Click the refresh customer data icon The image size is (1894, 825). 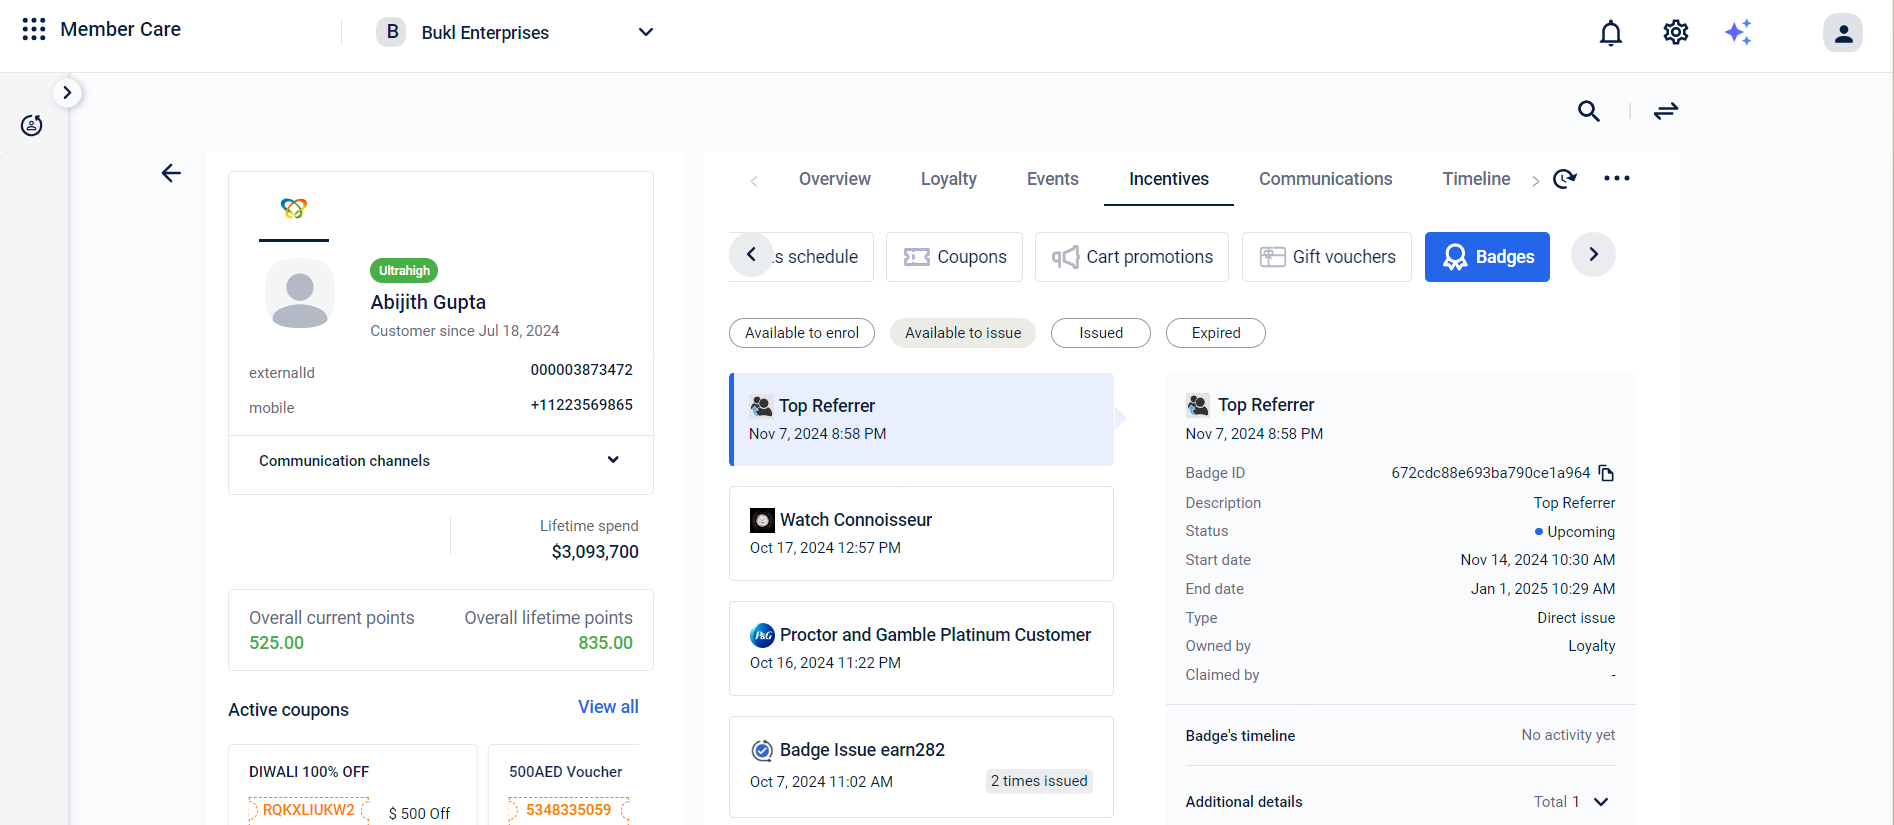point(1565,179)
